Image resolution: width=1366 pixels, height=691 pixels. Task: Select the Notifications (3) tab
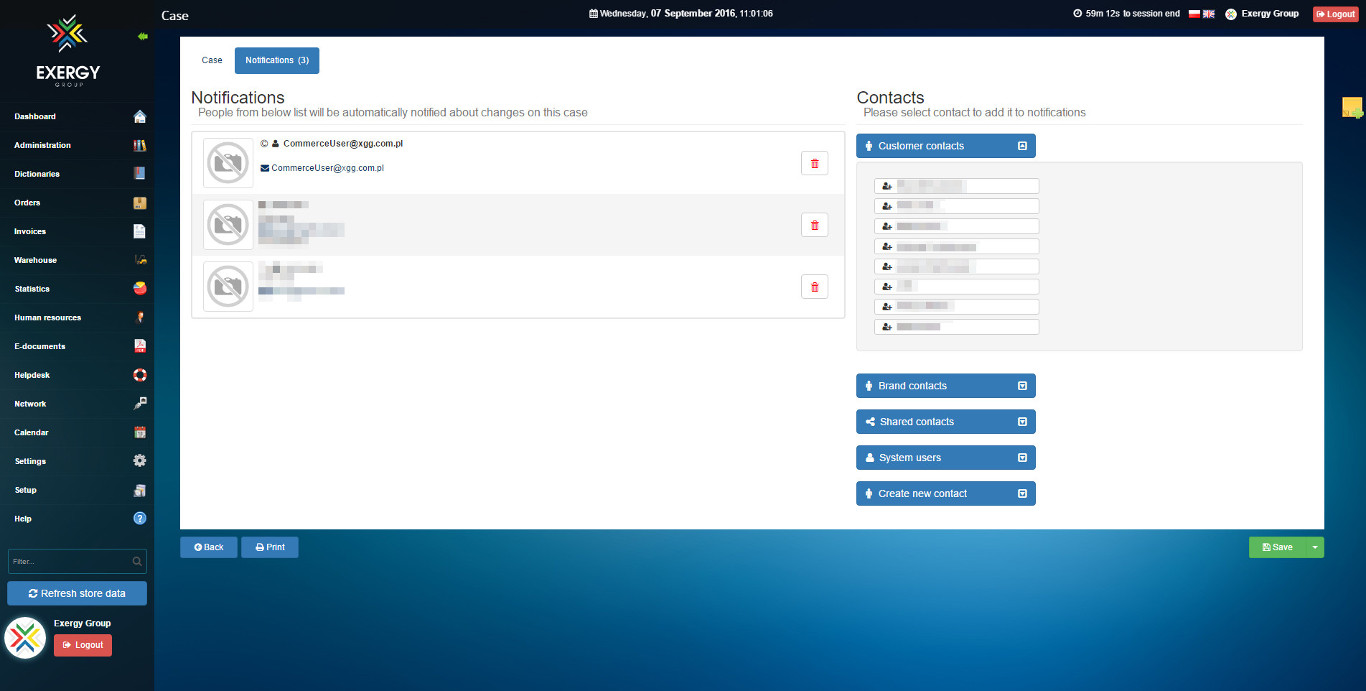tap(277, 60)
